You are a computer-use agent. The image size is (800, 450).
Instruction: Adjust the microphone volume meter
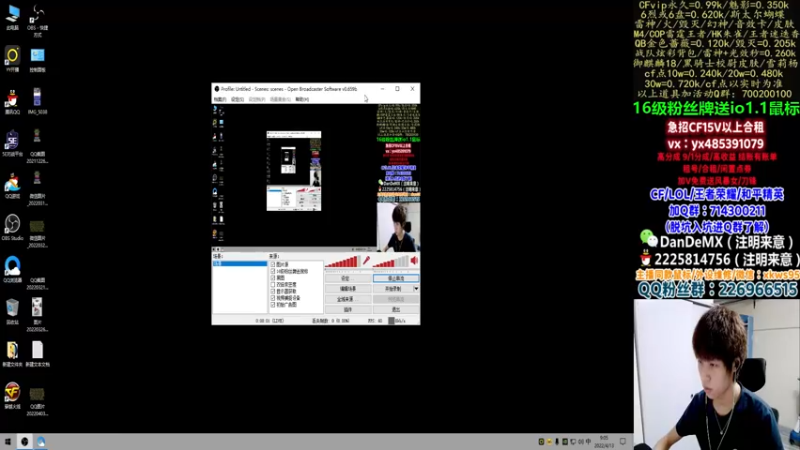coord(343,261)
